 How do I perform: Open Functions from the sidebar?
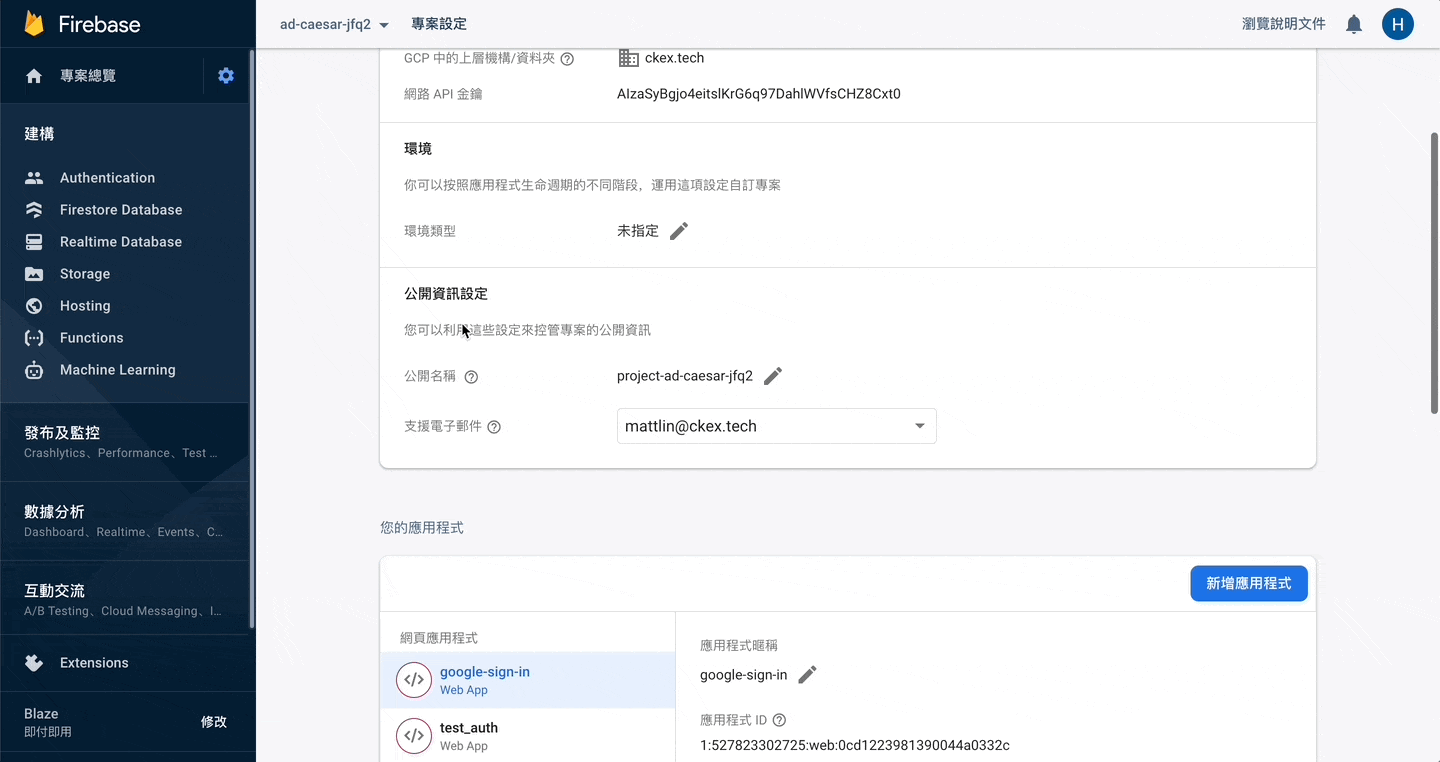[92, 338]
